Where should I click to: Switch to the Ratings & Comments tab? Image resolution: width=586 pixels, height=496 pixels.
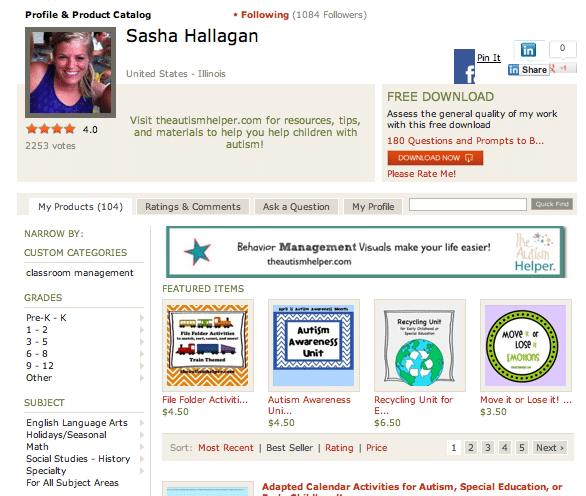[x=193, y=207]
